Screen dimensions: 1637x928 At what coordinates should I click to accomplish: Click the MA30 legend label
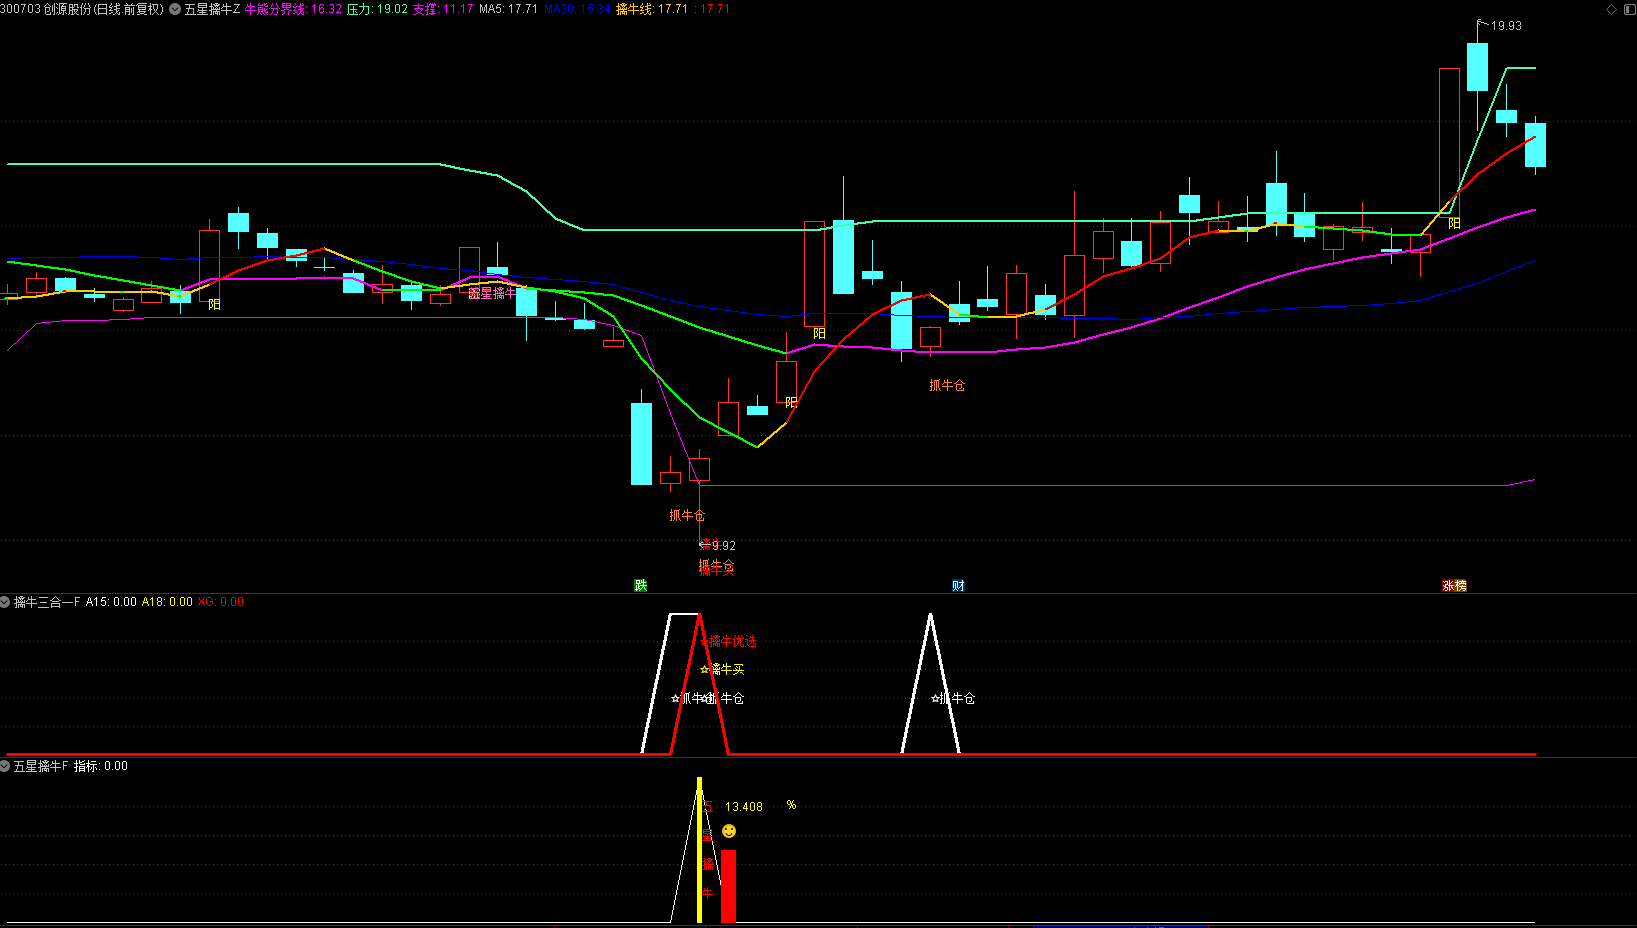click(559, 9)
